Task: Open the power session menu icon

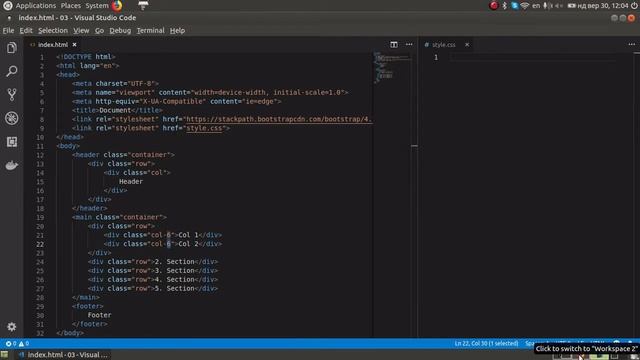Action: [x=634, y=5]
